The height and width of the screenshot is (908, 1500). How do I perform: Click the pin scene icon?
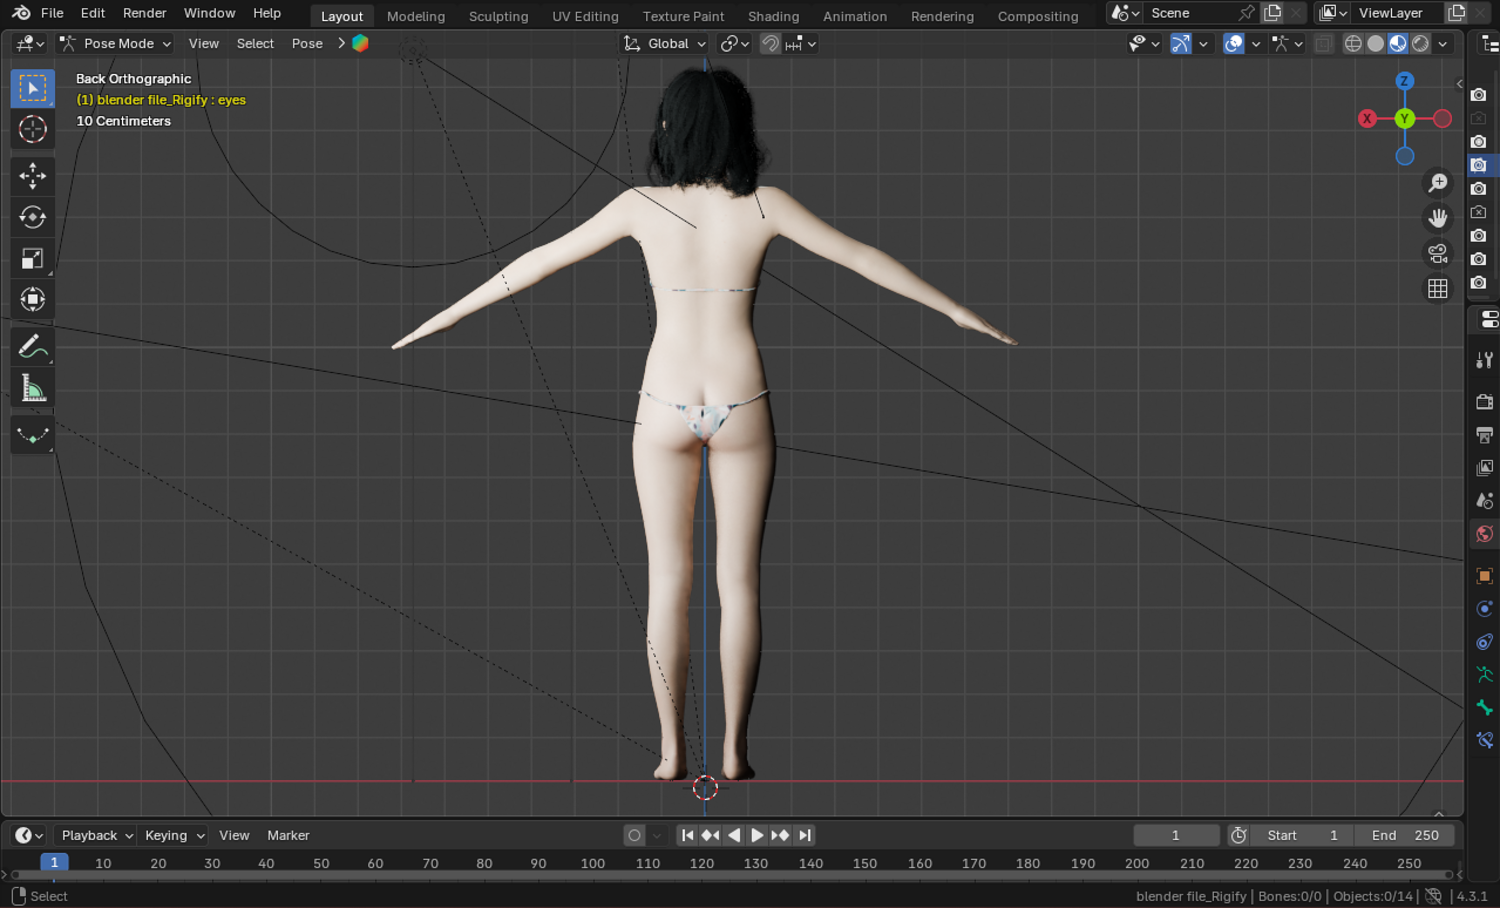pos(1246,13)
